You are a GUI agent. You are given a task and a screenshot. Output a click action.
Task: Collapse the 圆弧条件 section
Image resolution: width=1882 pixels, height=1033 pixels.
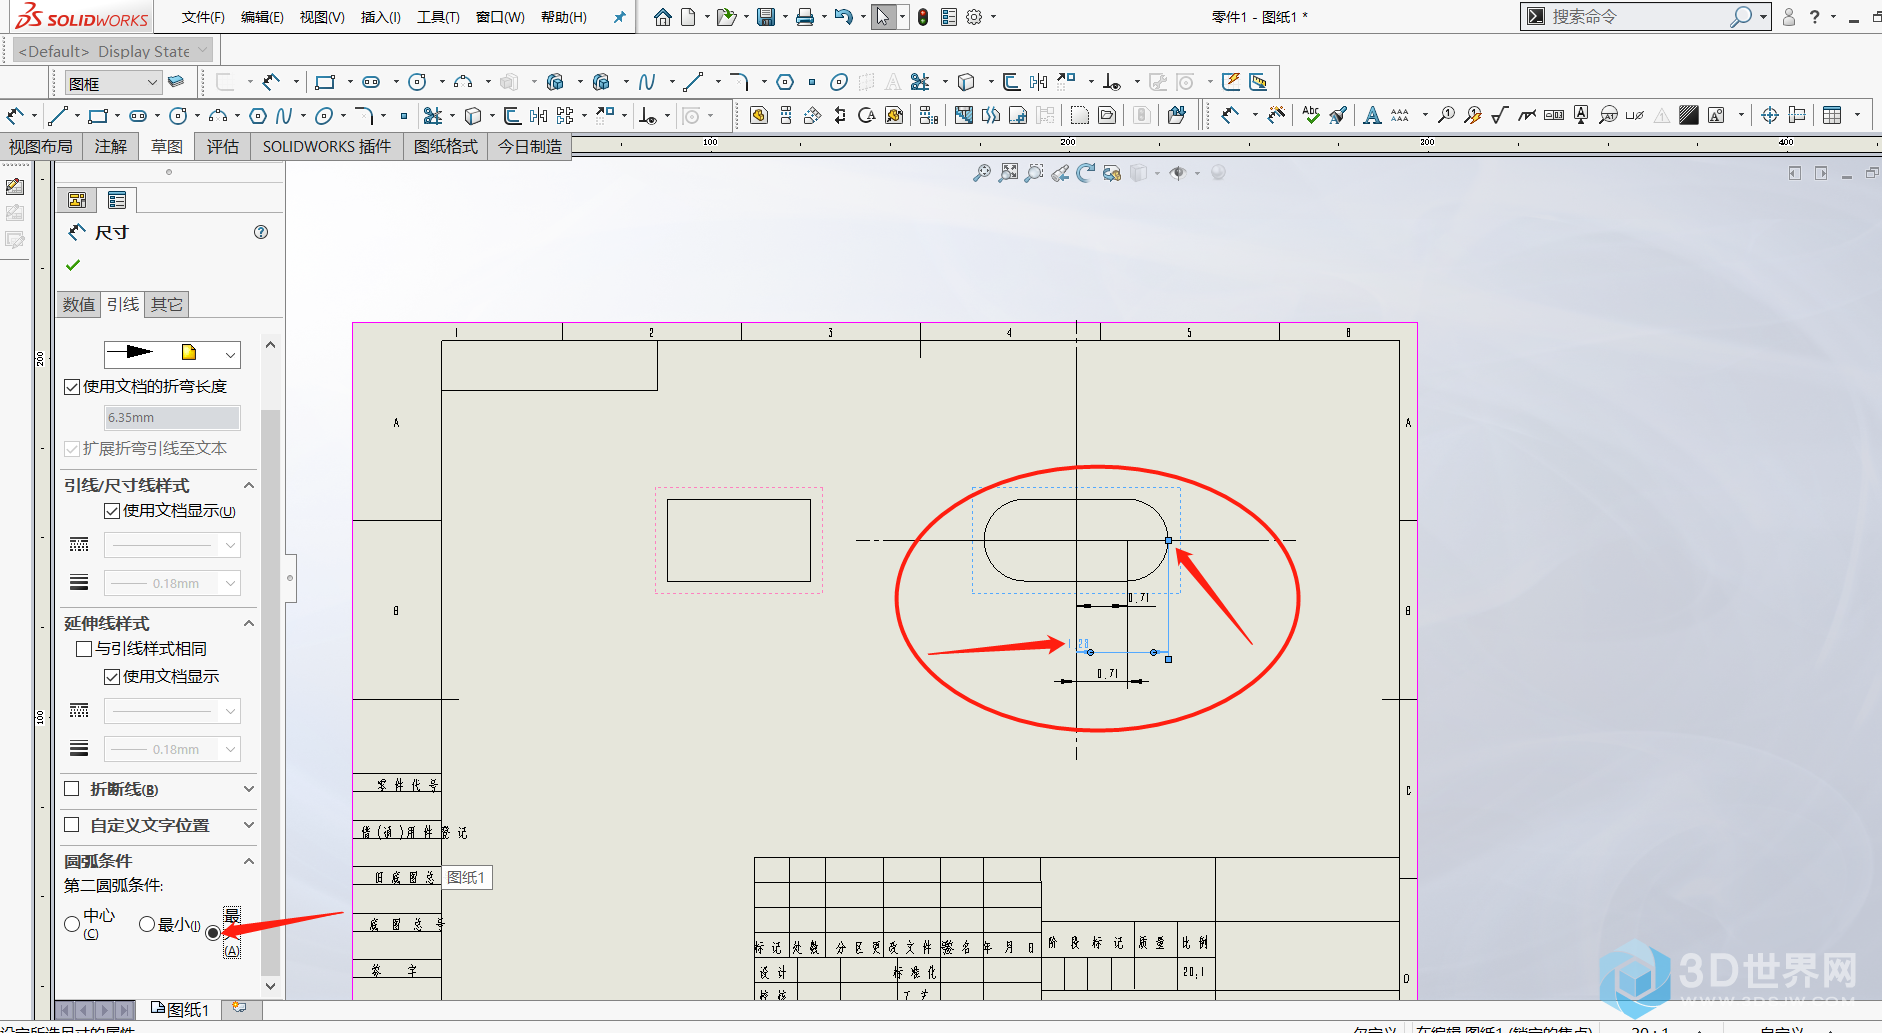coord(249,861)
